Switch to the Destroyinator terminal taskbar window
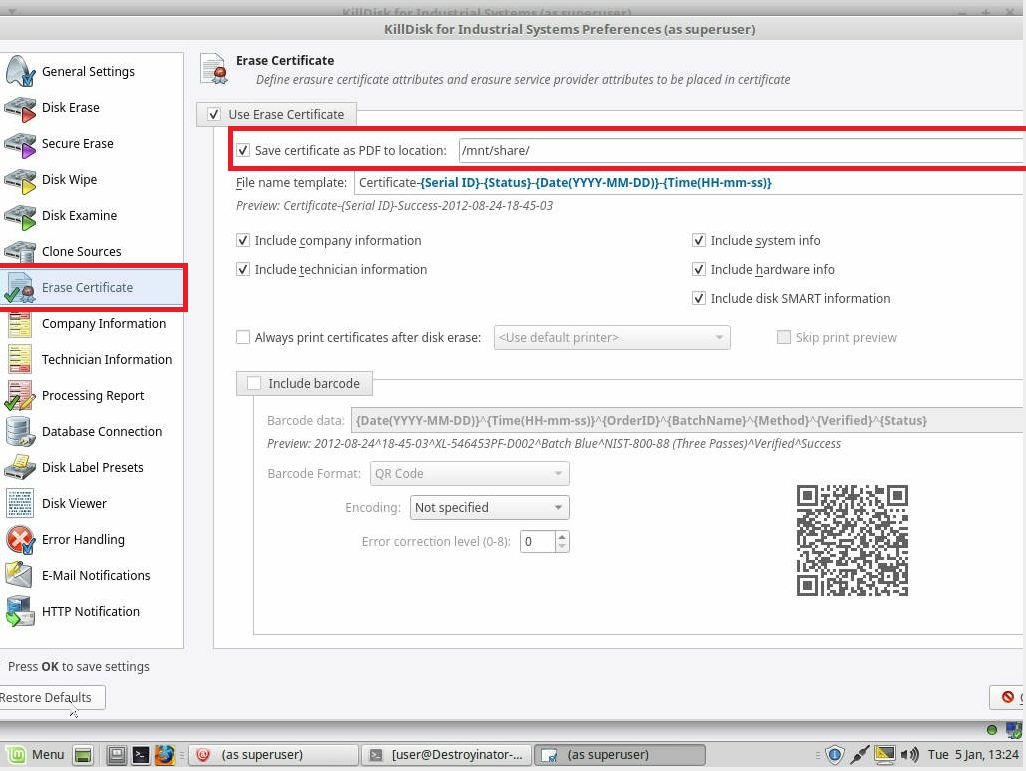The image size is (1026, 771). (x=448, y=755)
